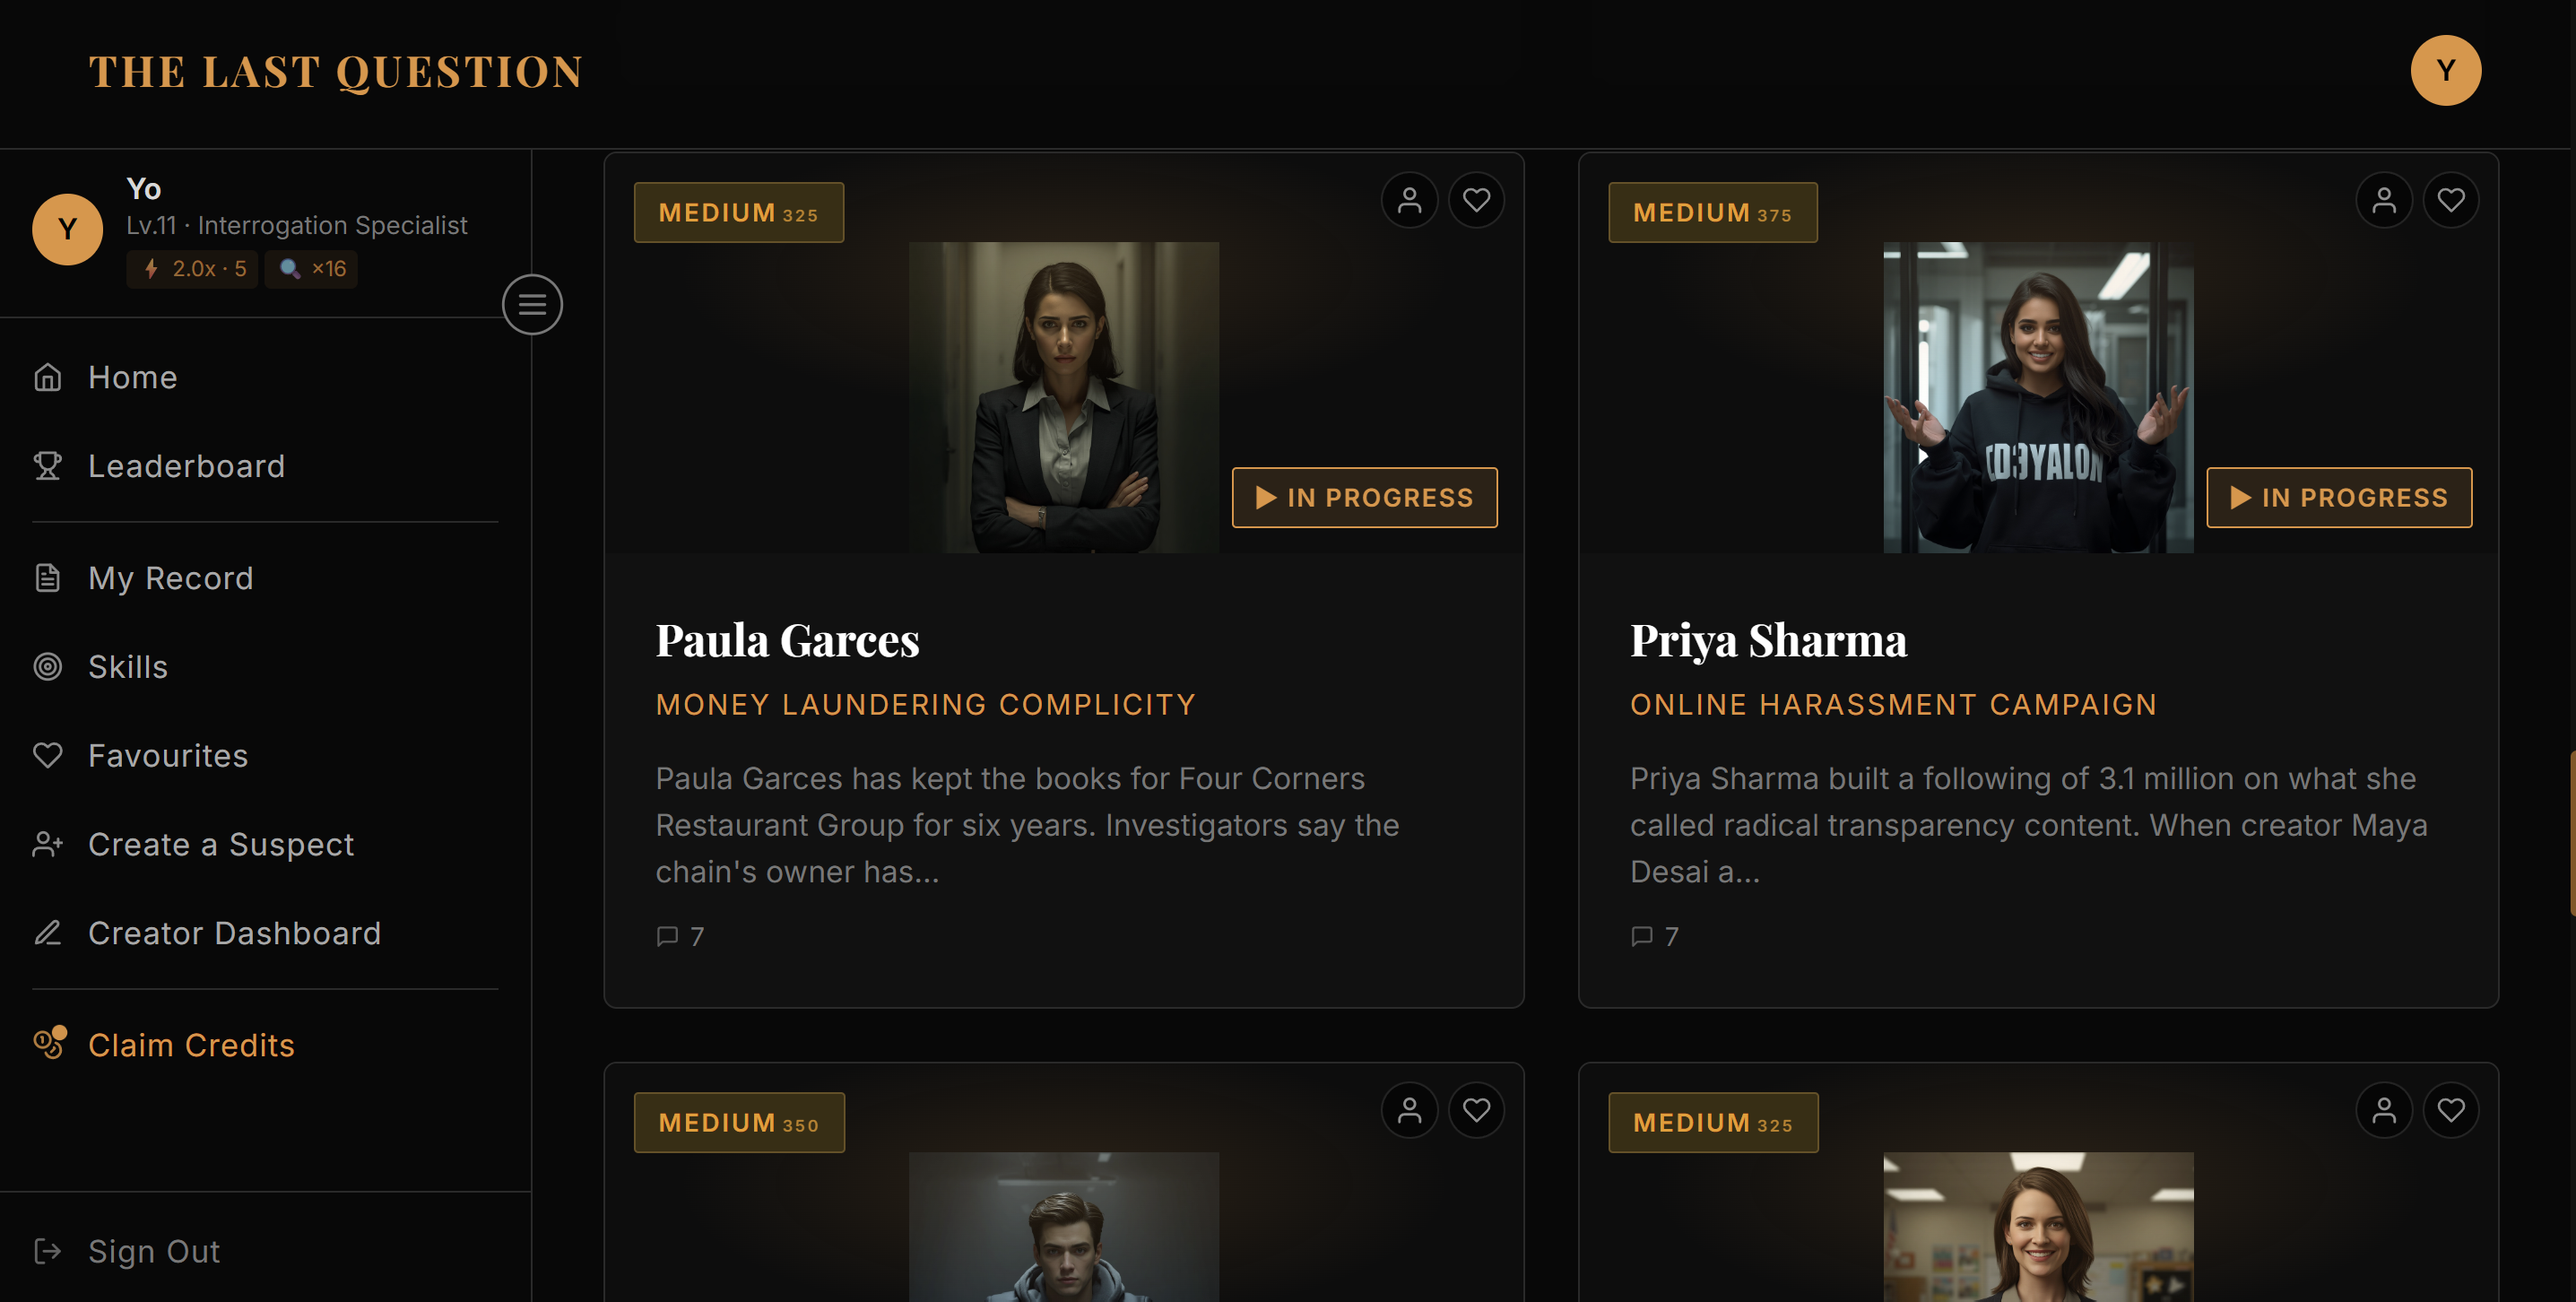The width and height of the screenshot is (2576, 1302).
Task: Click the magnifier x16 hints badge
Action: click(311, 268)
